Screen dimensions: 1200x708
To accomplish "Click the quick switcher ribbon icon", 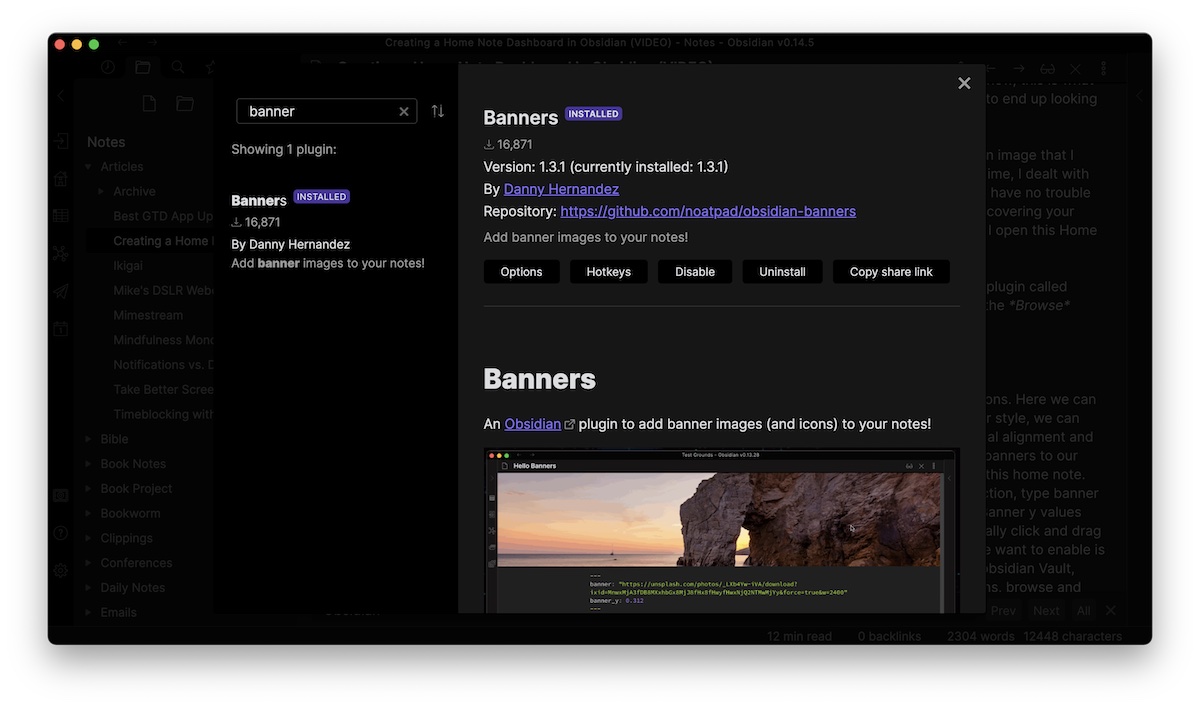I will [x=61, y=142].
